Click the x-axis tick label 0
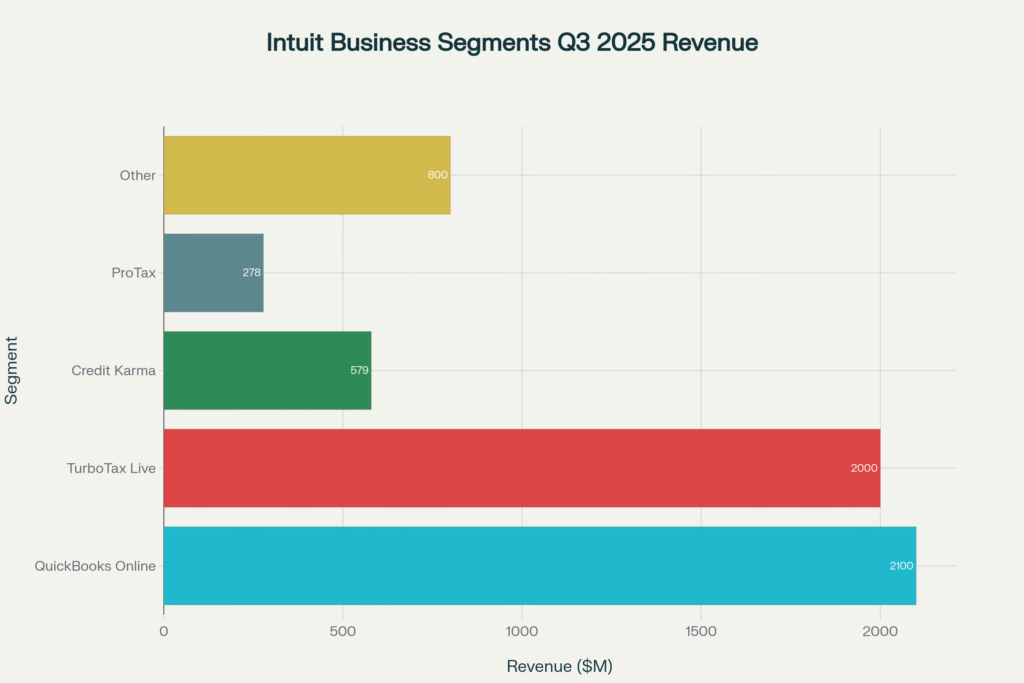1024x683 pixels. click(x=163, y=631)
